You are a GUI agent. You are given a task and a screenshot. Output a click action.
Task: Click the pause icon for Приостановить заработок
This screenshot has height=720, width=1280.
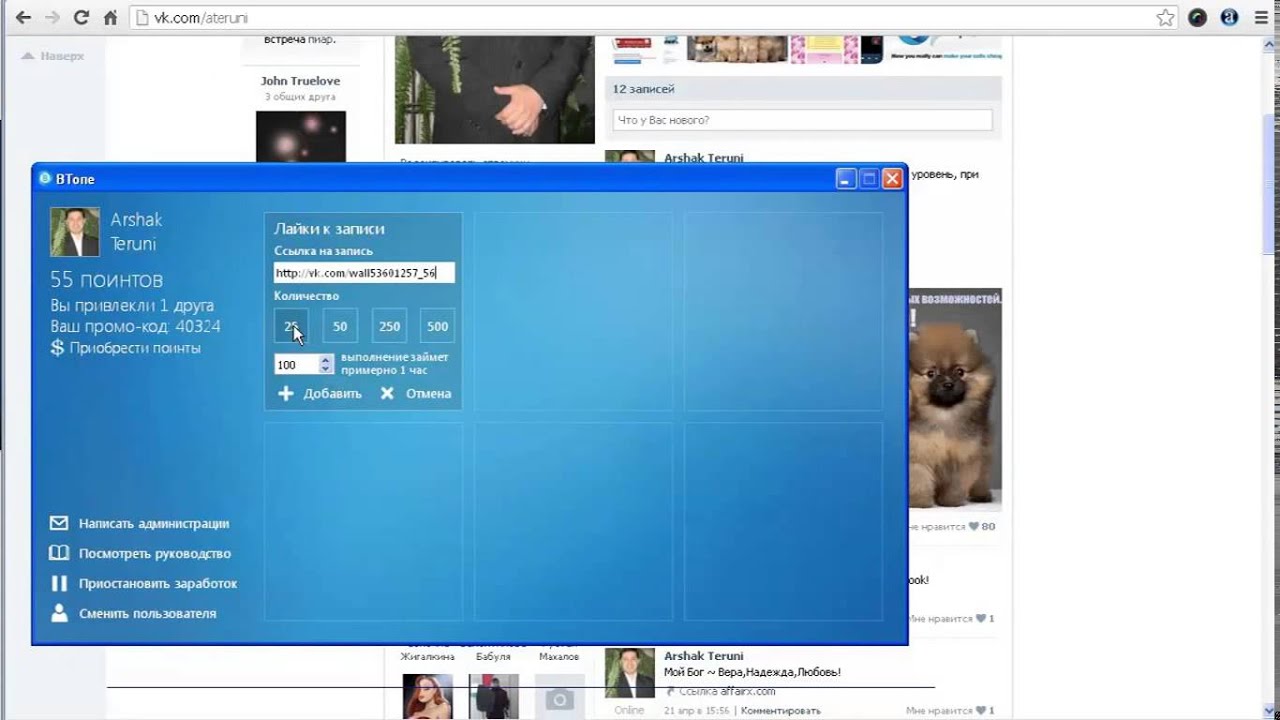coord(59,583)
